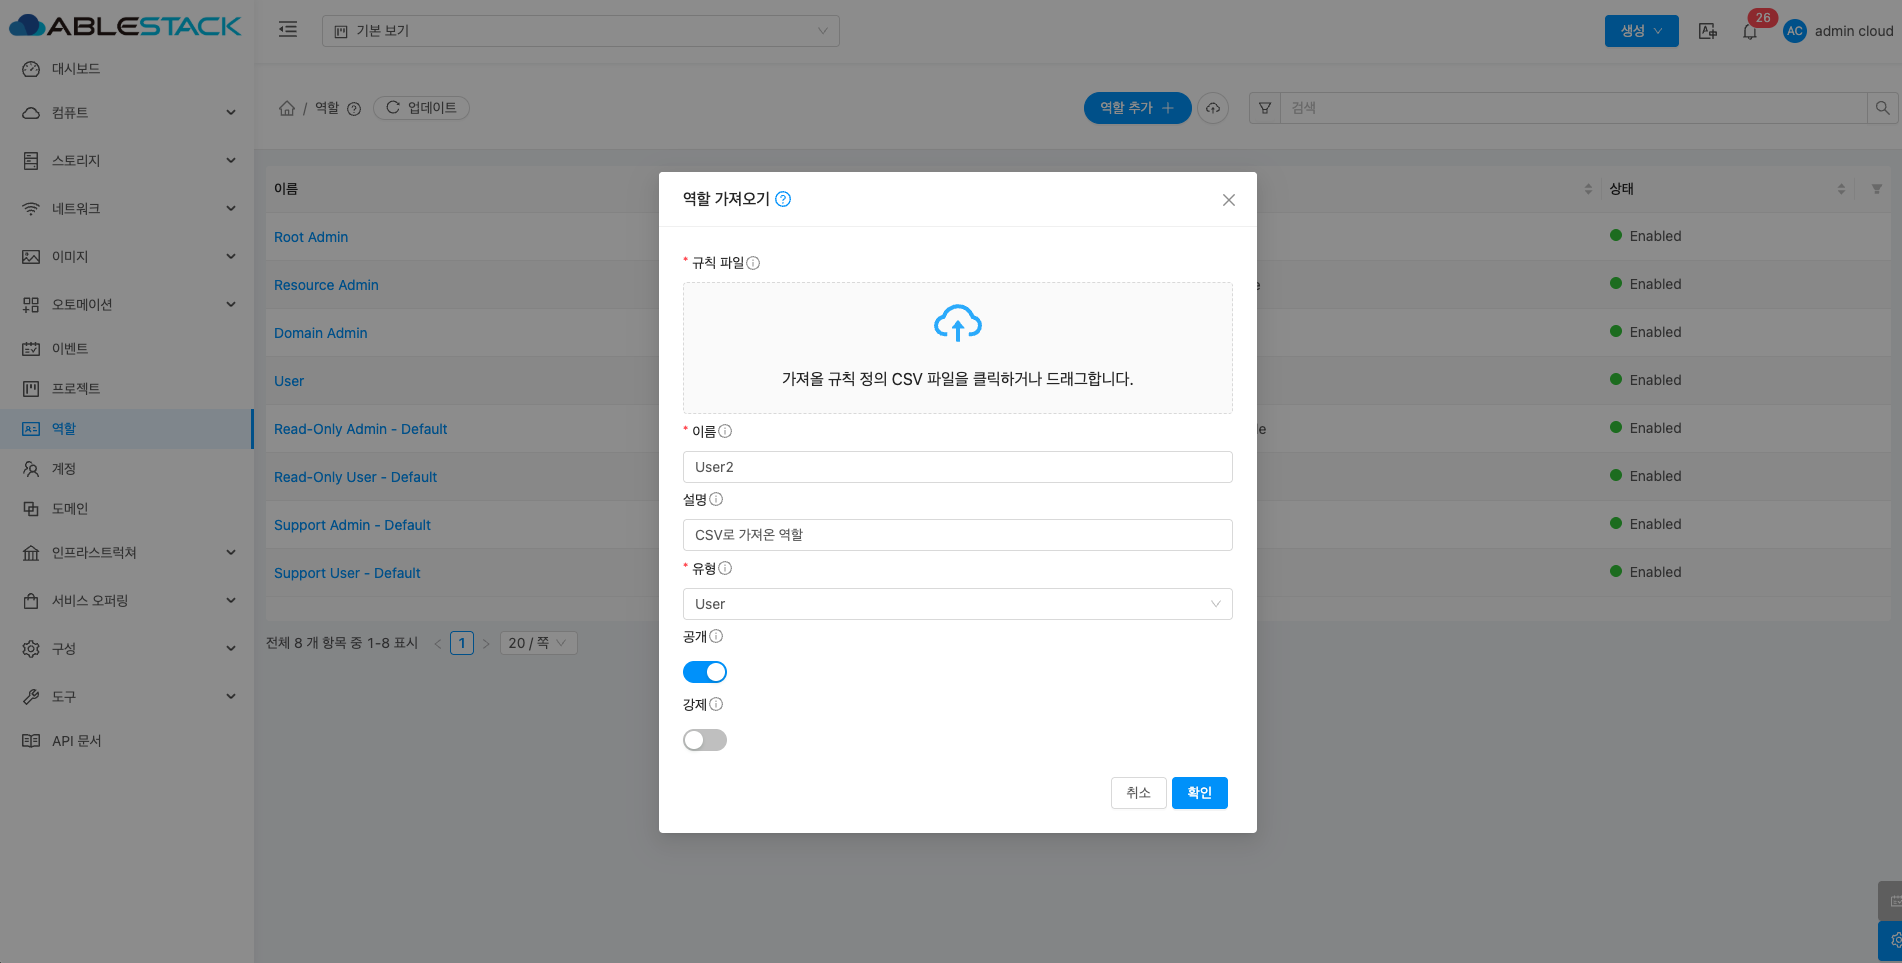Click the search magnifier icon
This screenshot has height=963, width=1902.
(1882, 108)
